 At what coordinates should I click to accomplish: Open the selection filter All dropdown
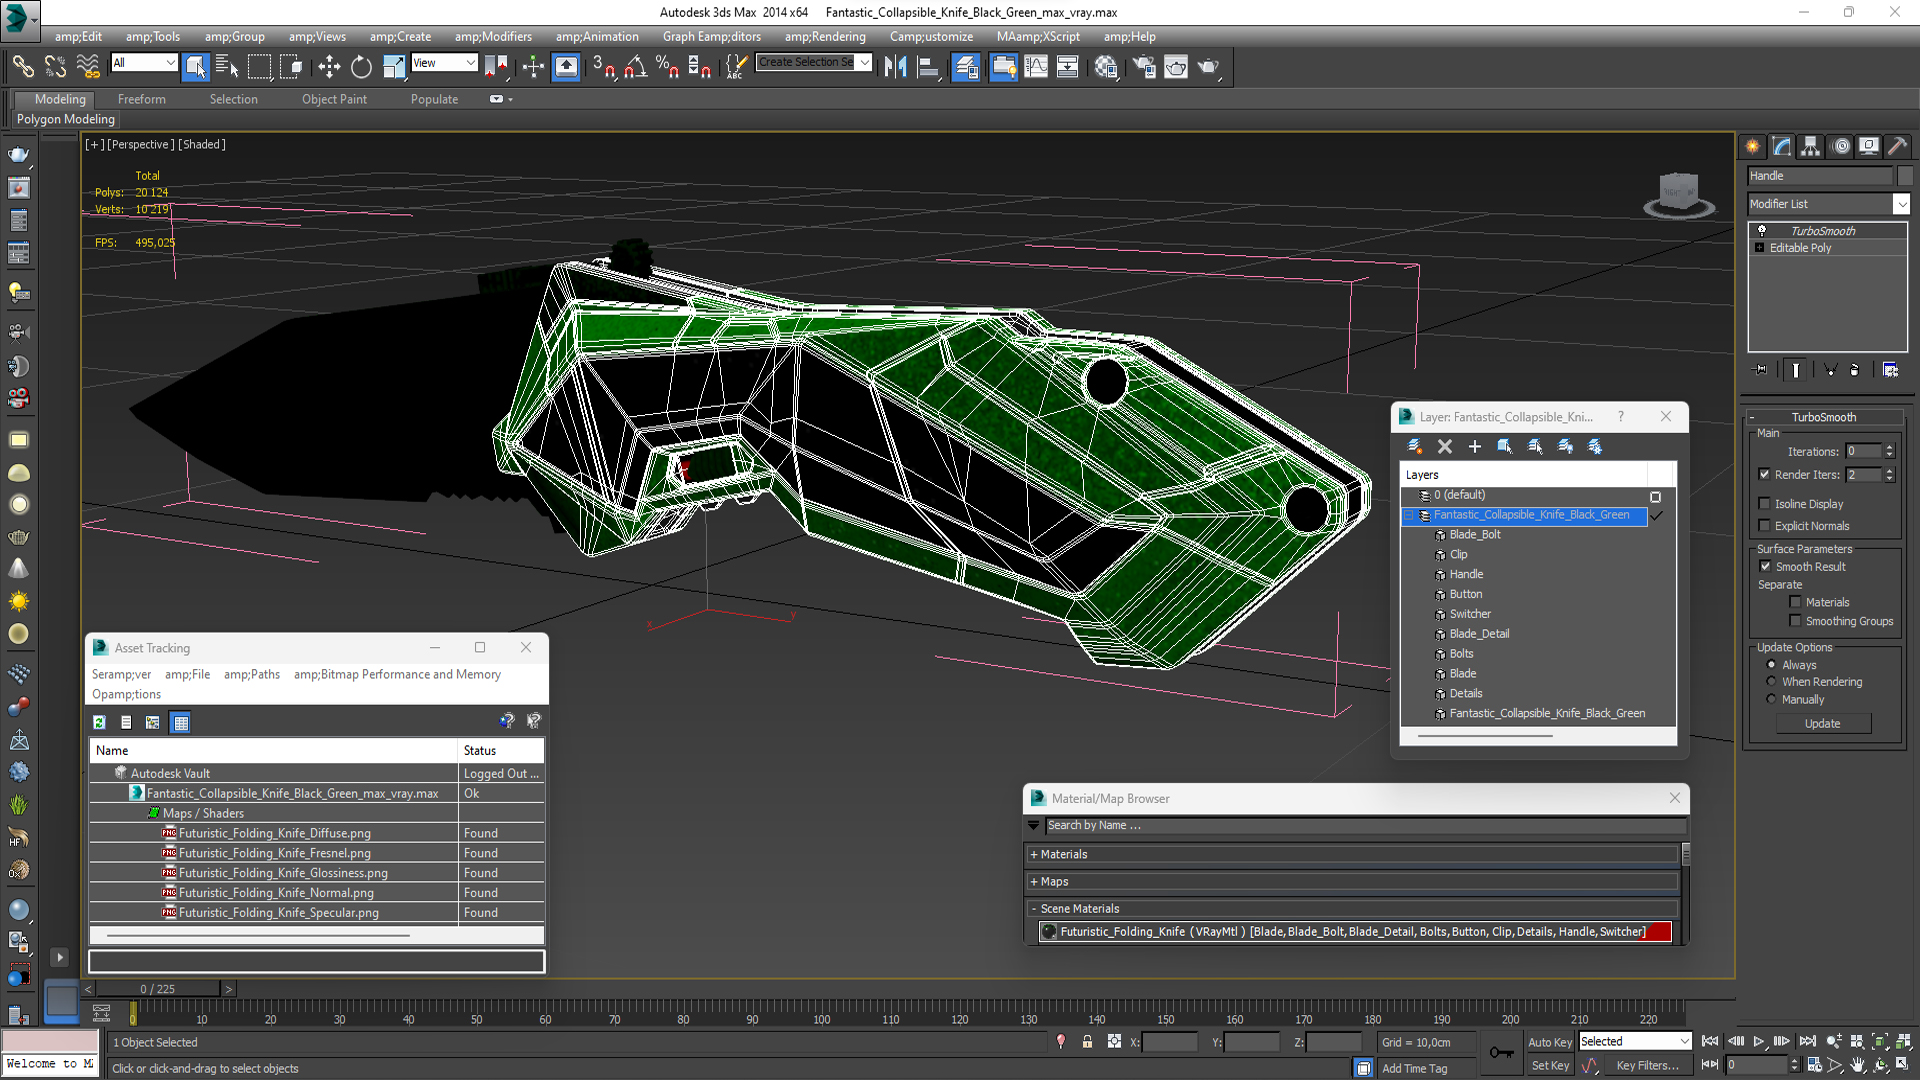click(x=144, y=63)
